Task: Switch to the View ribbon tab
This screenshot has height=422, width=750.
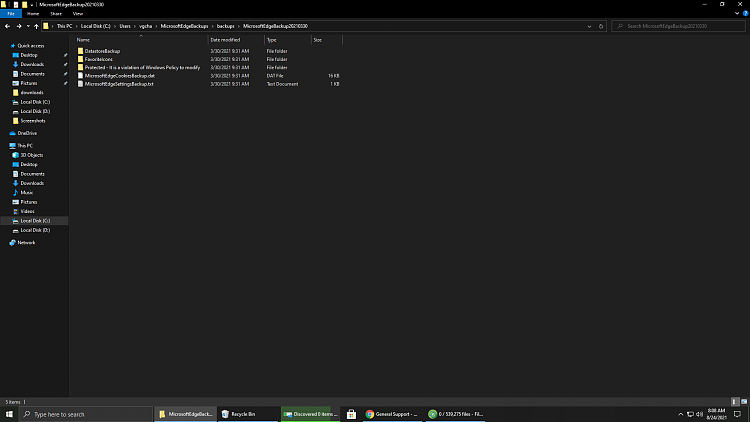Action: tap(77, 14)
